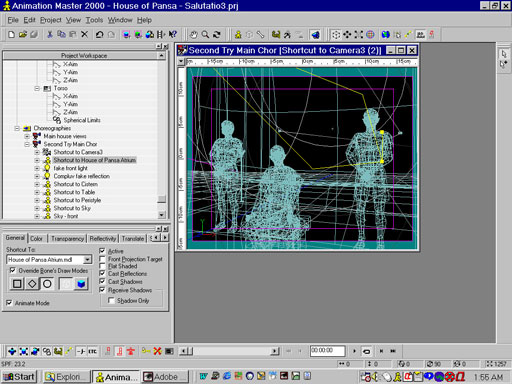
Task: Click the play forward button
Action: coord(354,351)
